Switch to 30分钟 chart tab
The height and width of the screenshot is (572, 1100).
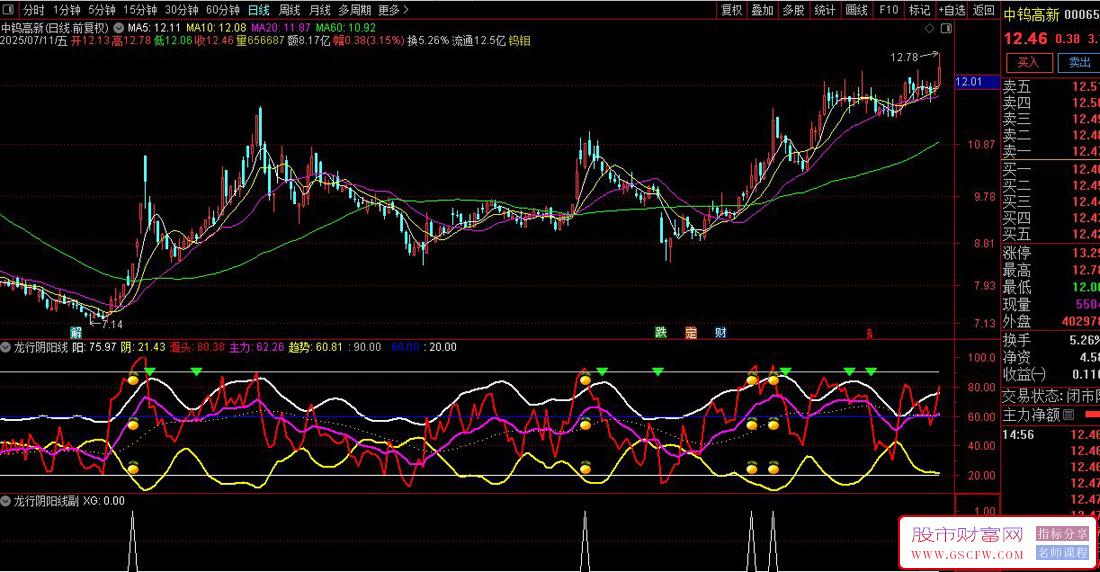coord(182,10)
